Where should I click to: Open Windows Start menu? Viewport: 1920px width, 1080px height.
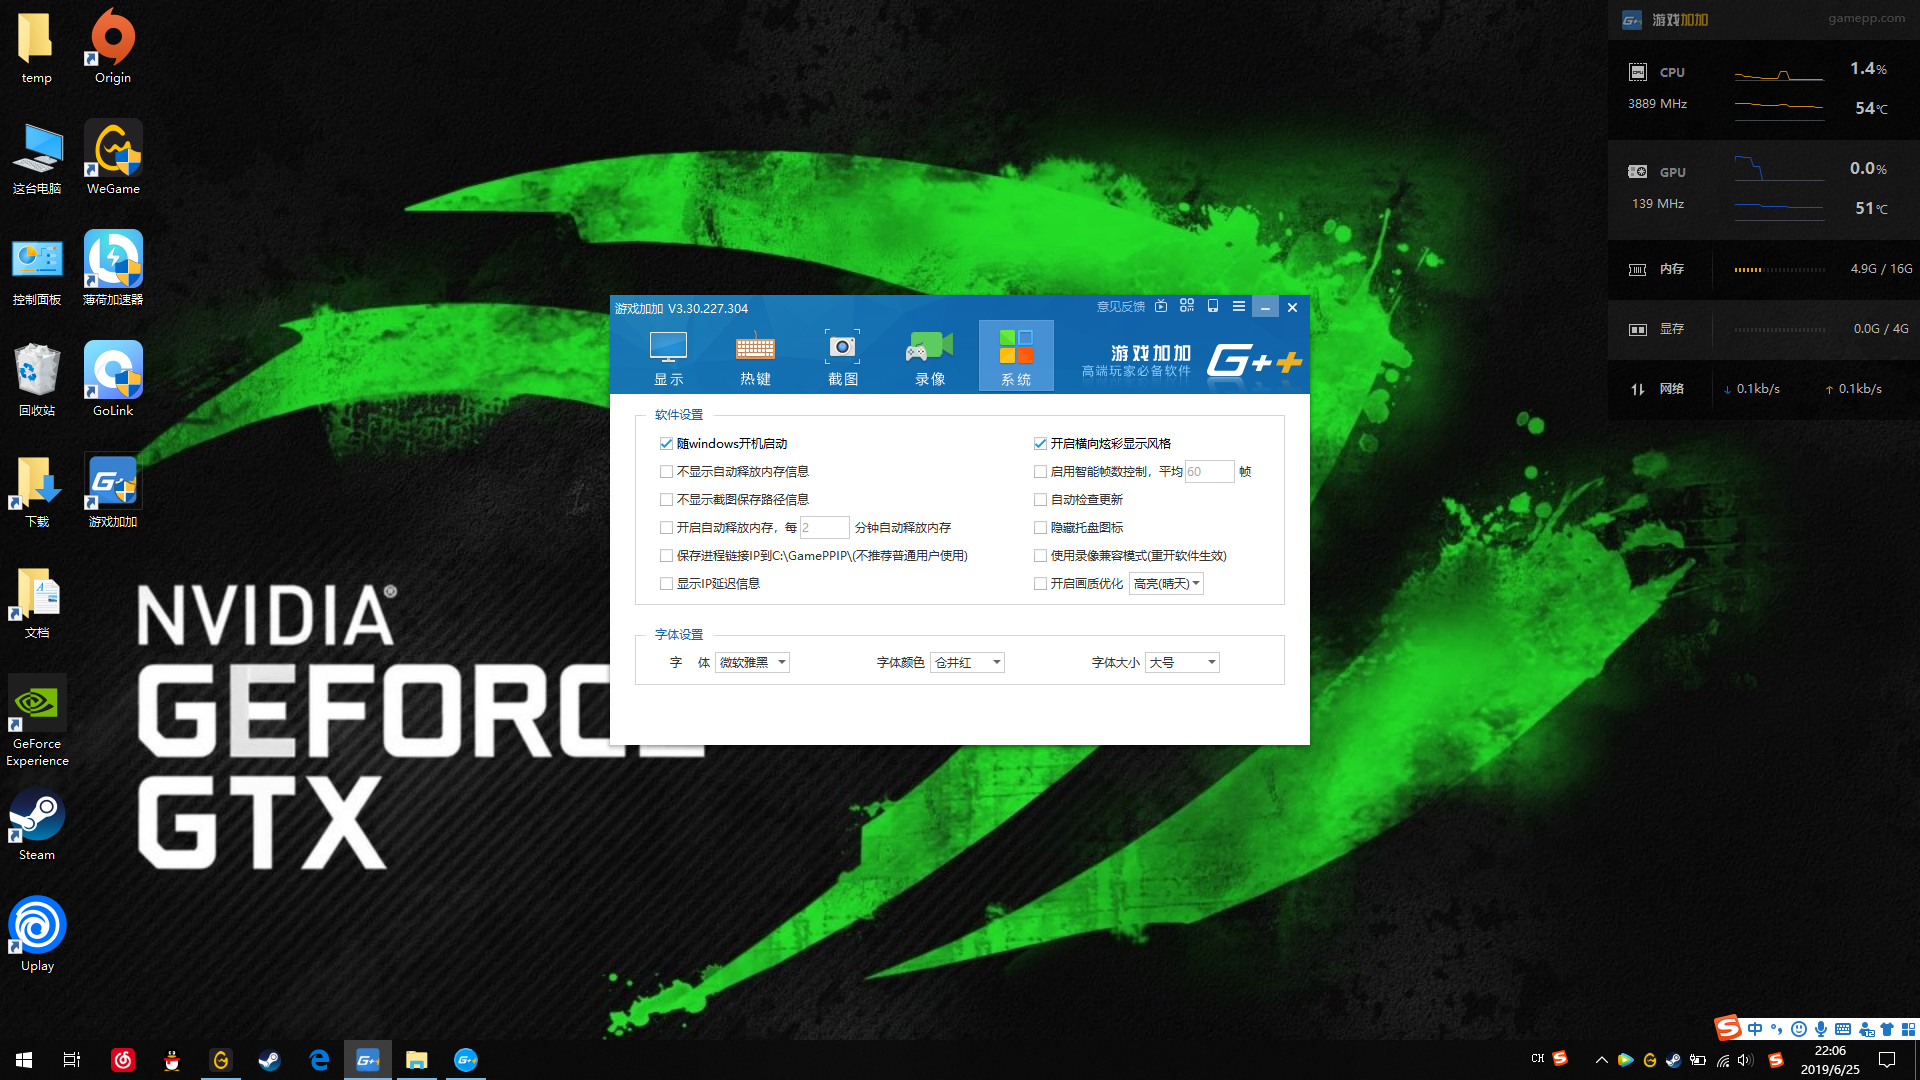[24, 1060]
